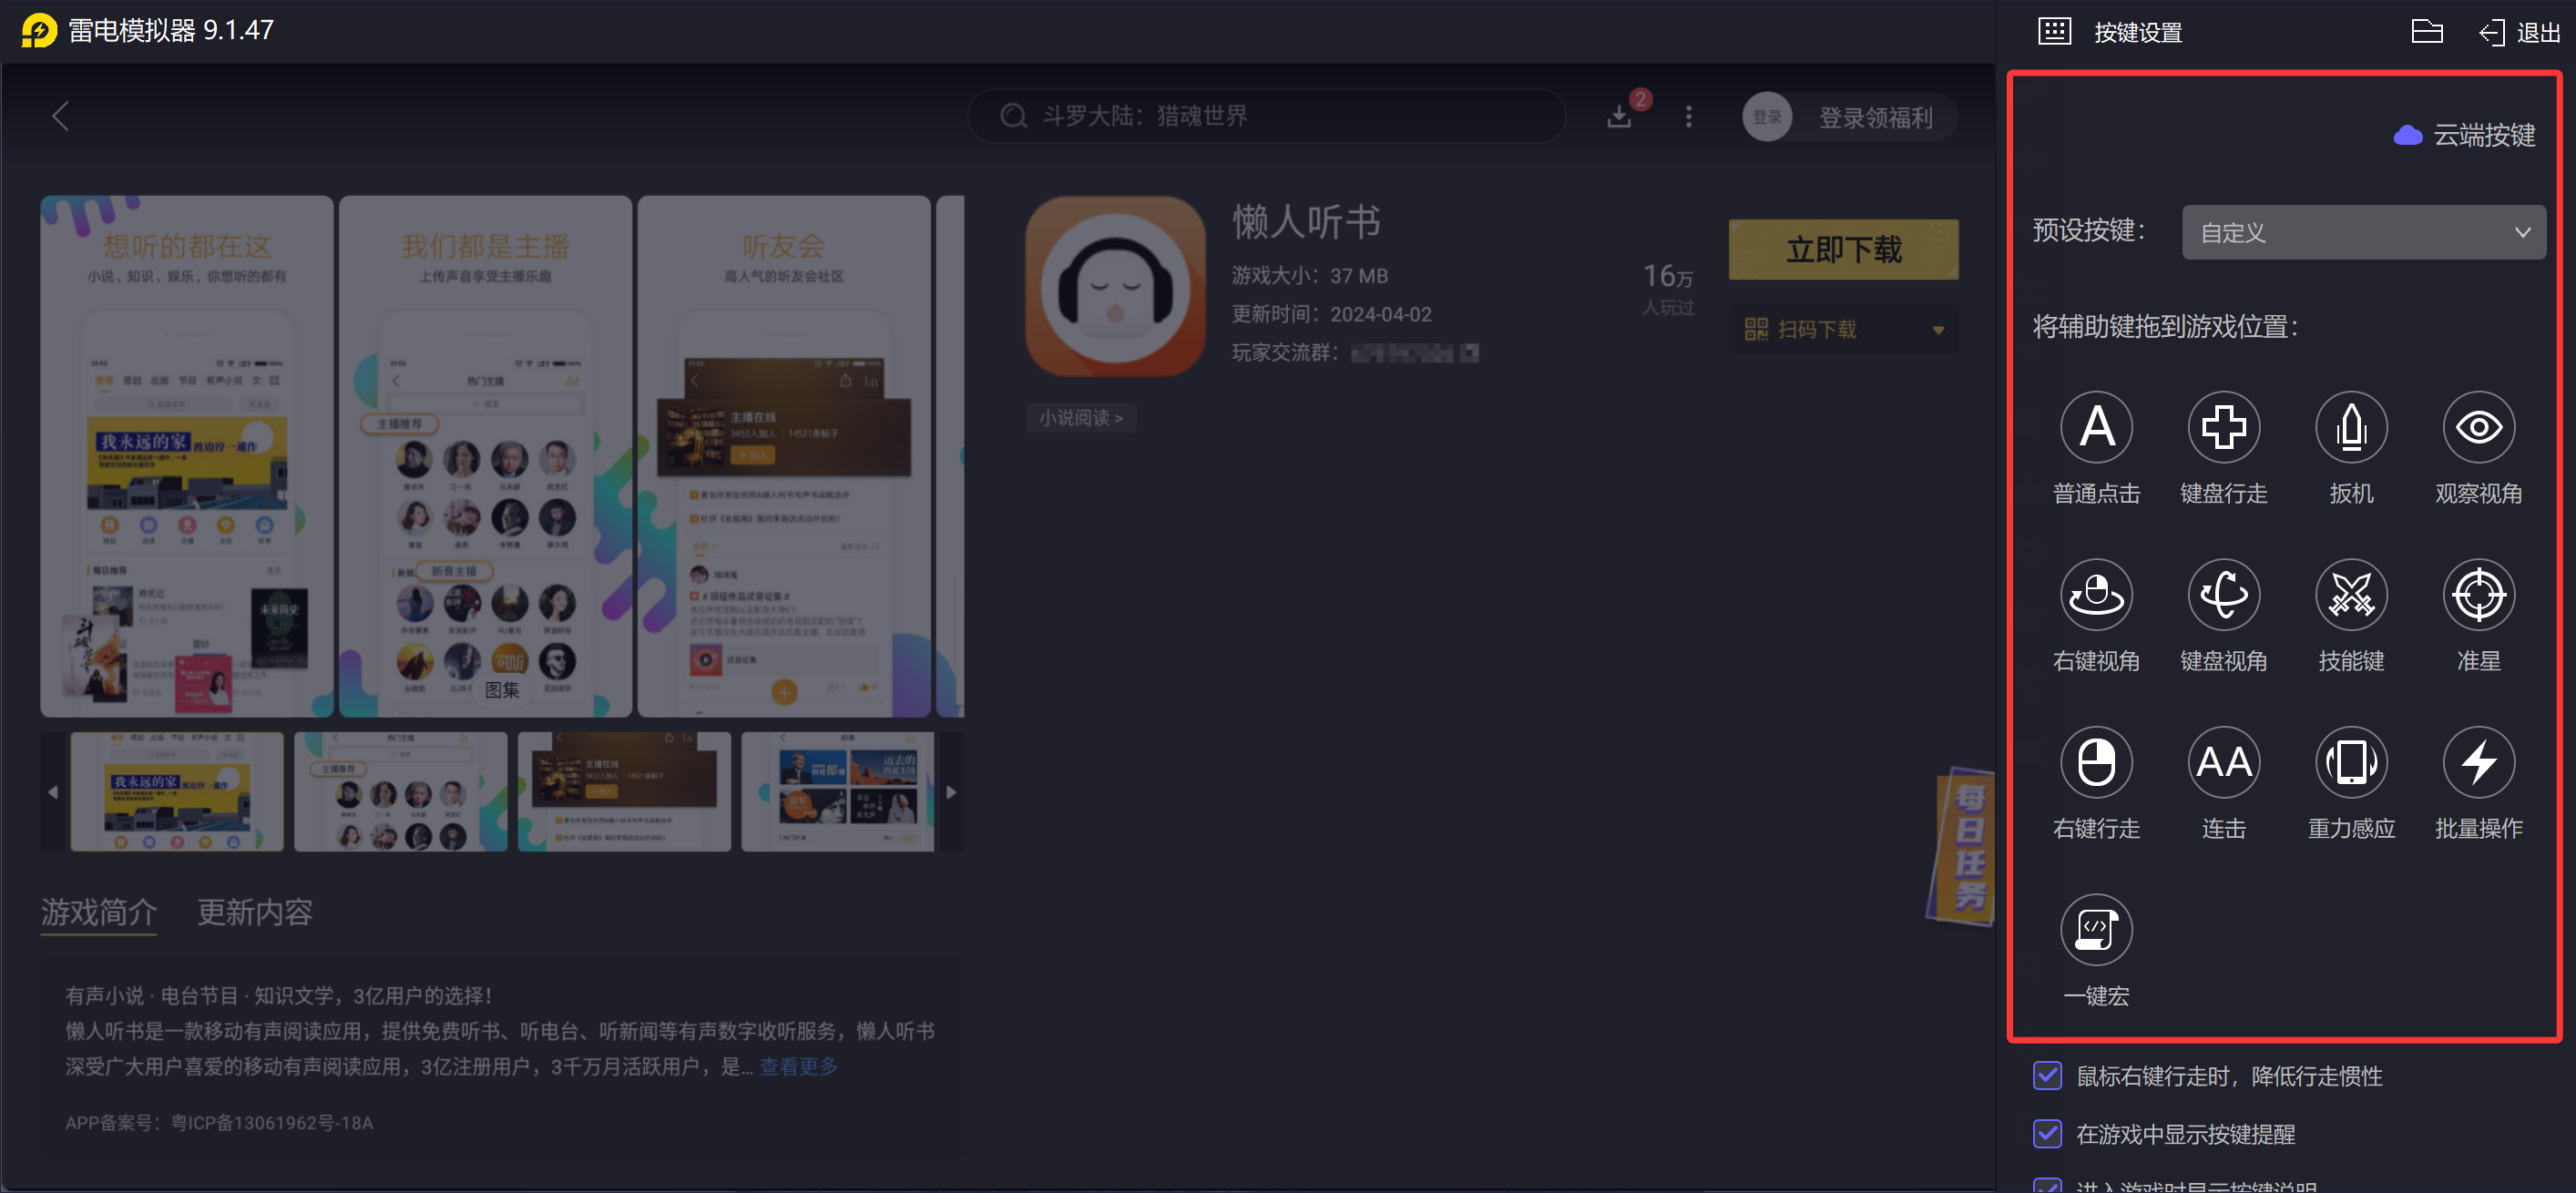The height and width of the screenshot is (1193, 2576).
Task: Click the 游戏大小：37 MB text
Action: [x=1309, y=275]
